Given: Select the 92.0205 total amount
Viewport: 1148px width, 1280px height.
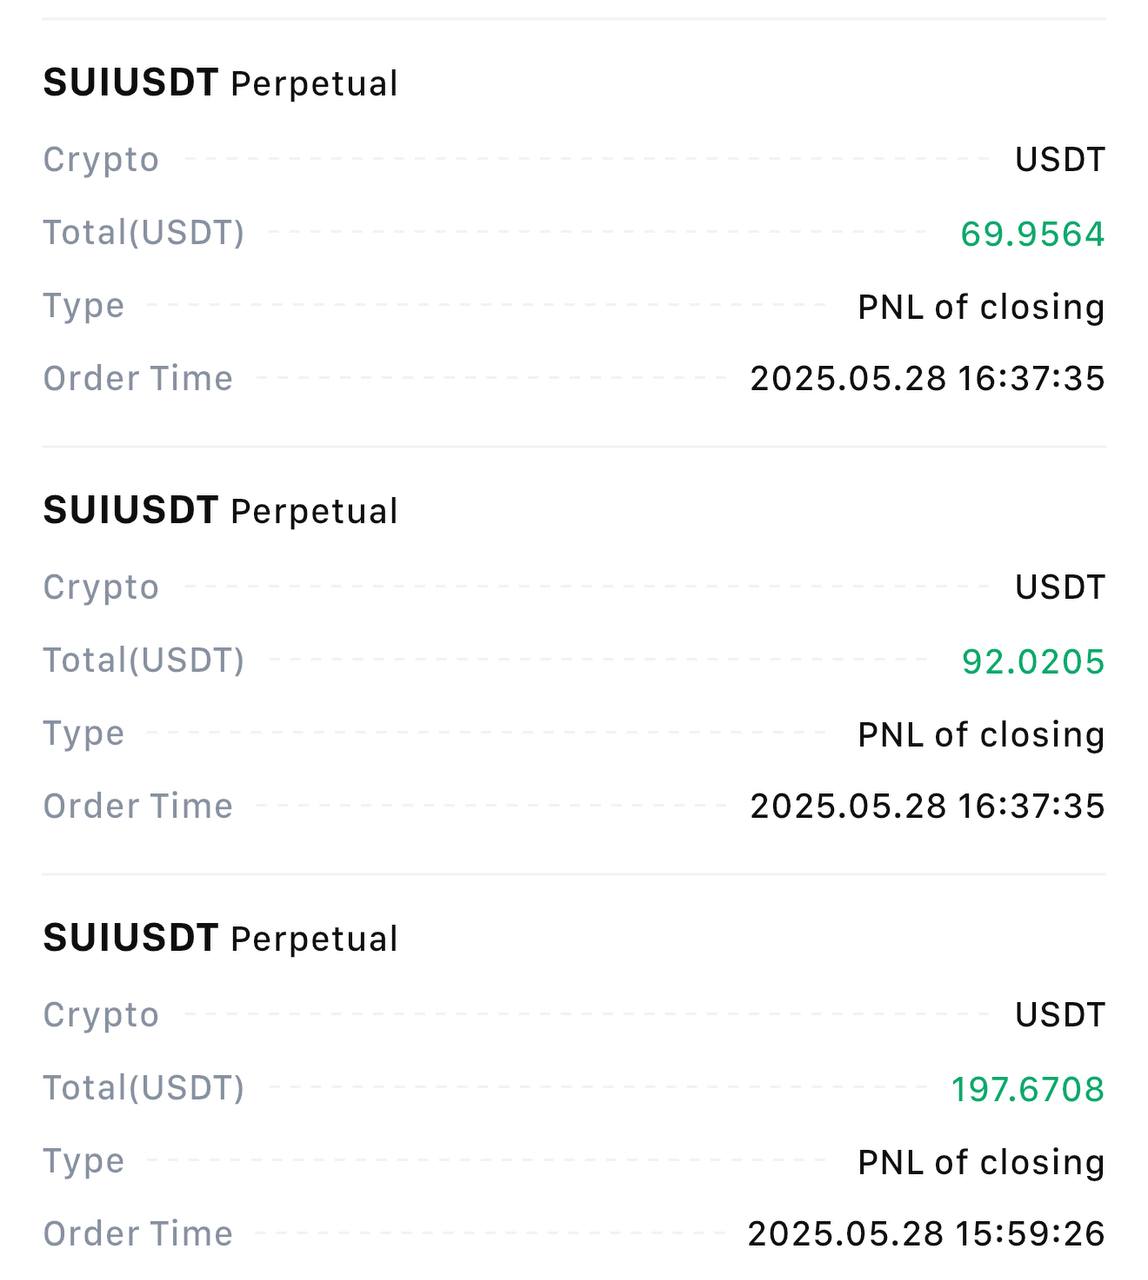Looking at the screenshot, I should [1033, 662].
